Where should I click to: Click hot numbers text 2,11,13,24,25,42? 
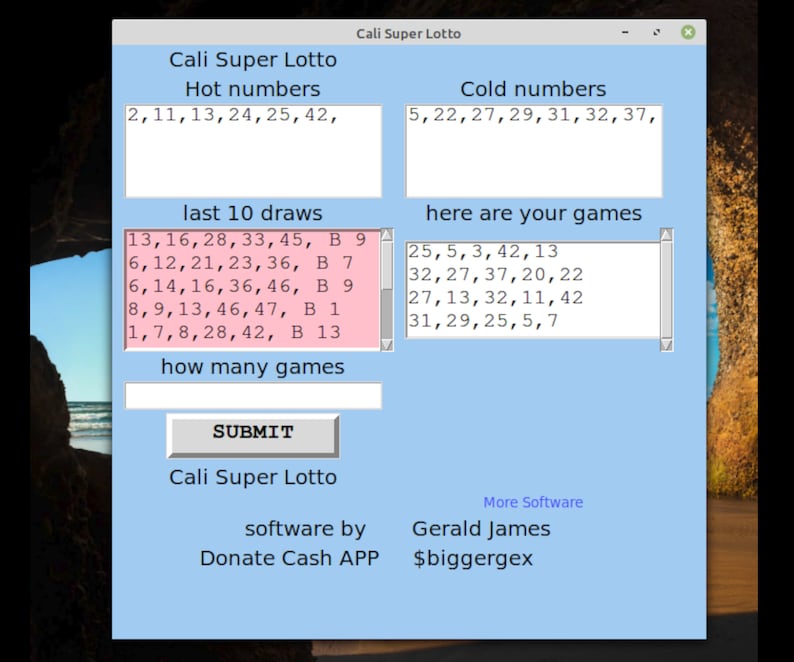[232, 115]
